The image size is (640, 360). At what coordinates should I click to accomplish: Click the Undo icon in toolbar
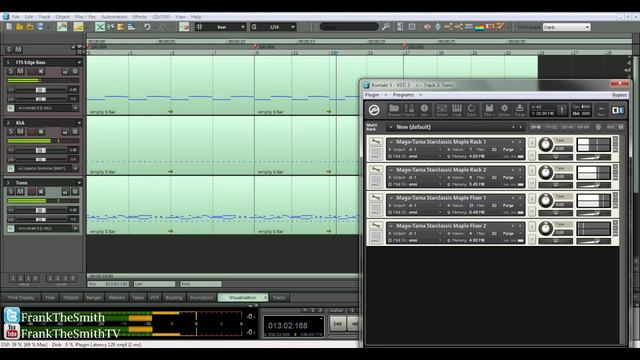[147, 27]
